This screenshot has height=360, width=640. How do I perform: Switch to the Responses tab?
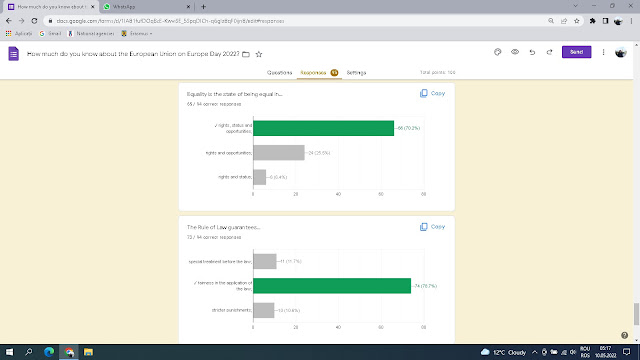(x=319, y=73)
